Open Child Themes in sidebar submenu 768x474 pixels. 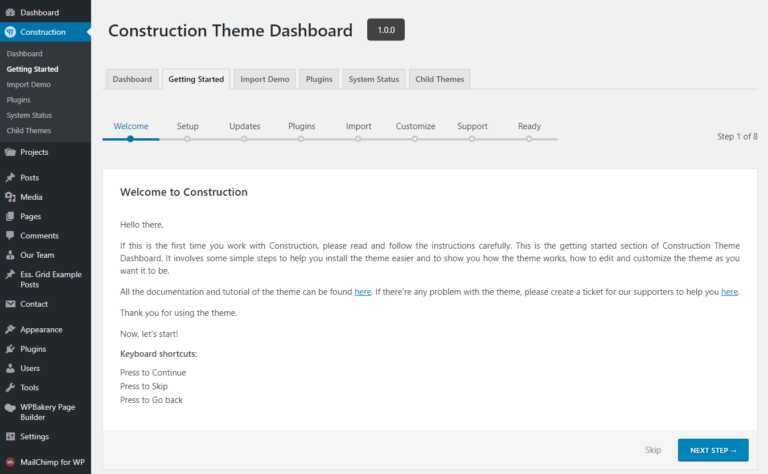28,131
